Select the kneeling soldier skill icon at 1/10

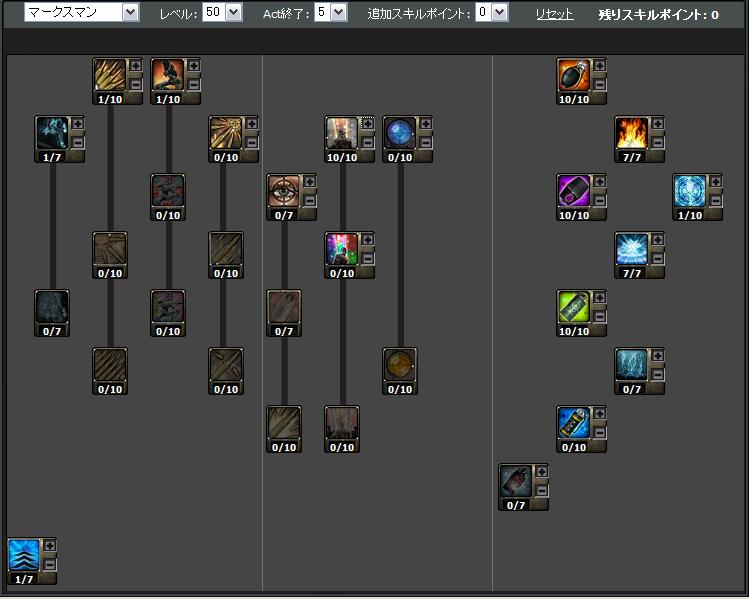pos(168,75)
